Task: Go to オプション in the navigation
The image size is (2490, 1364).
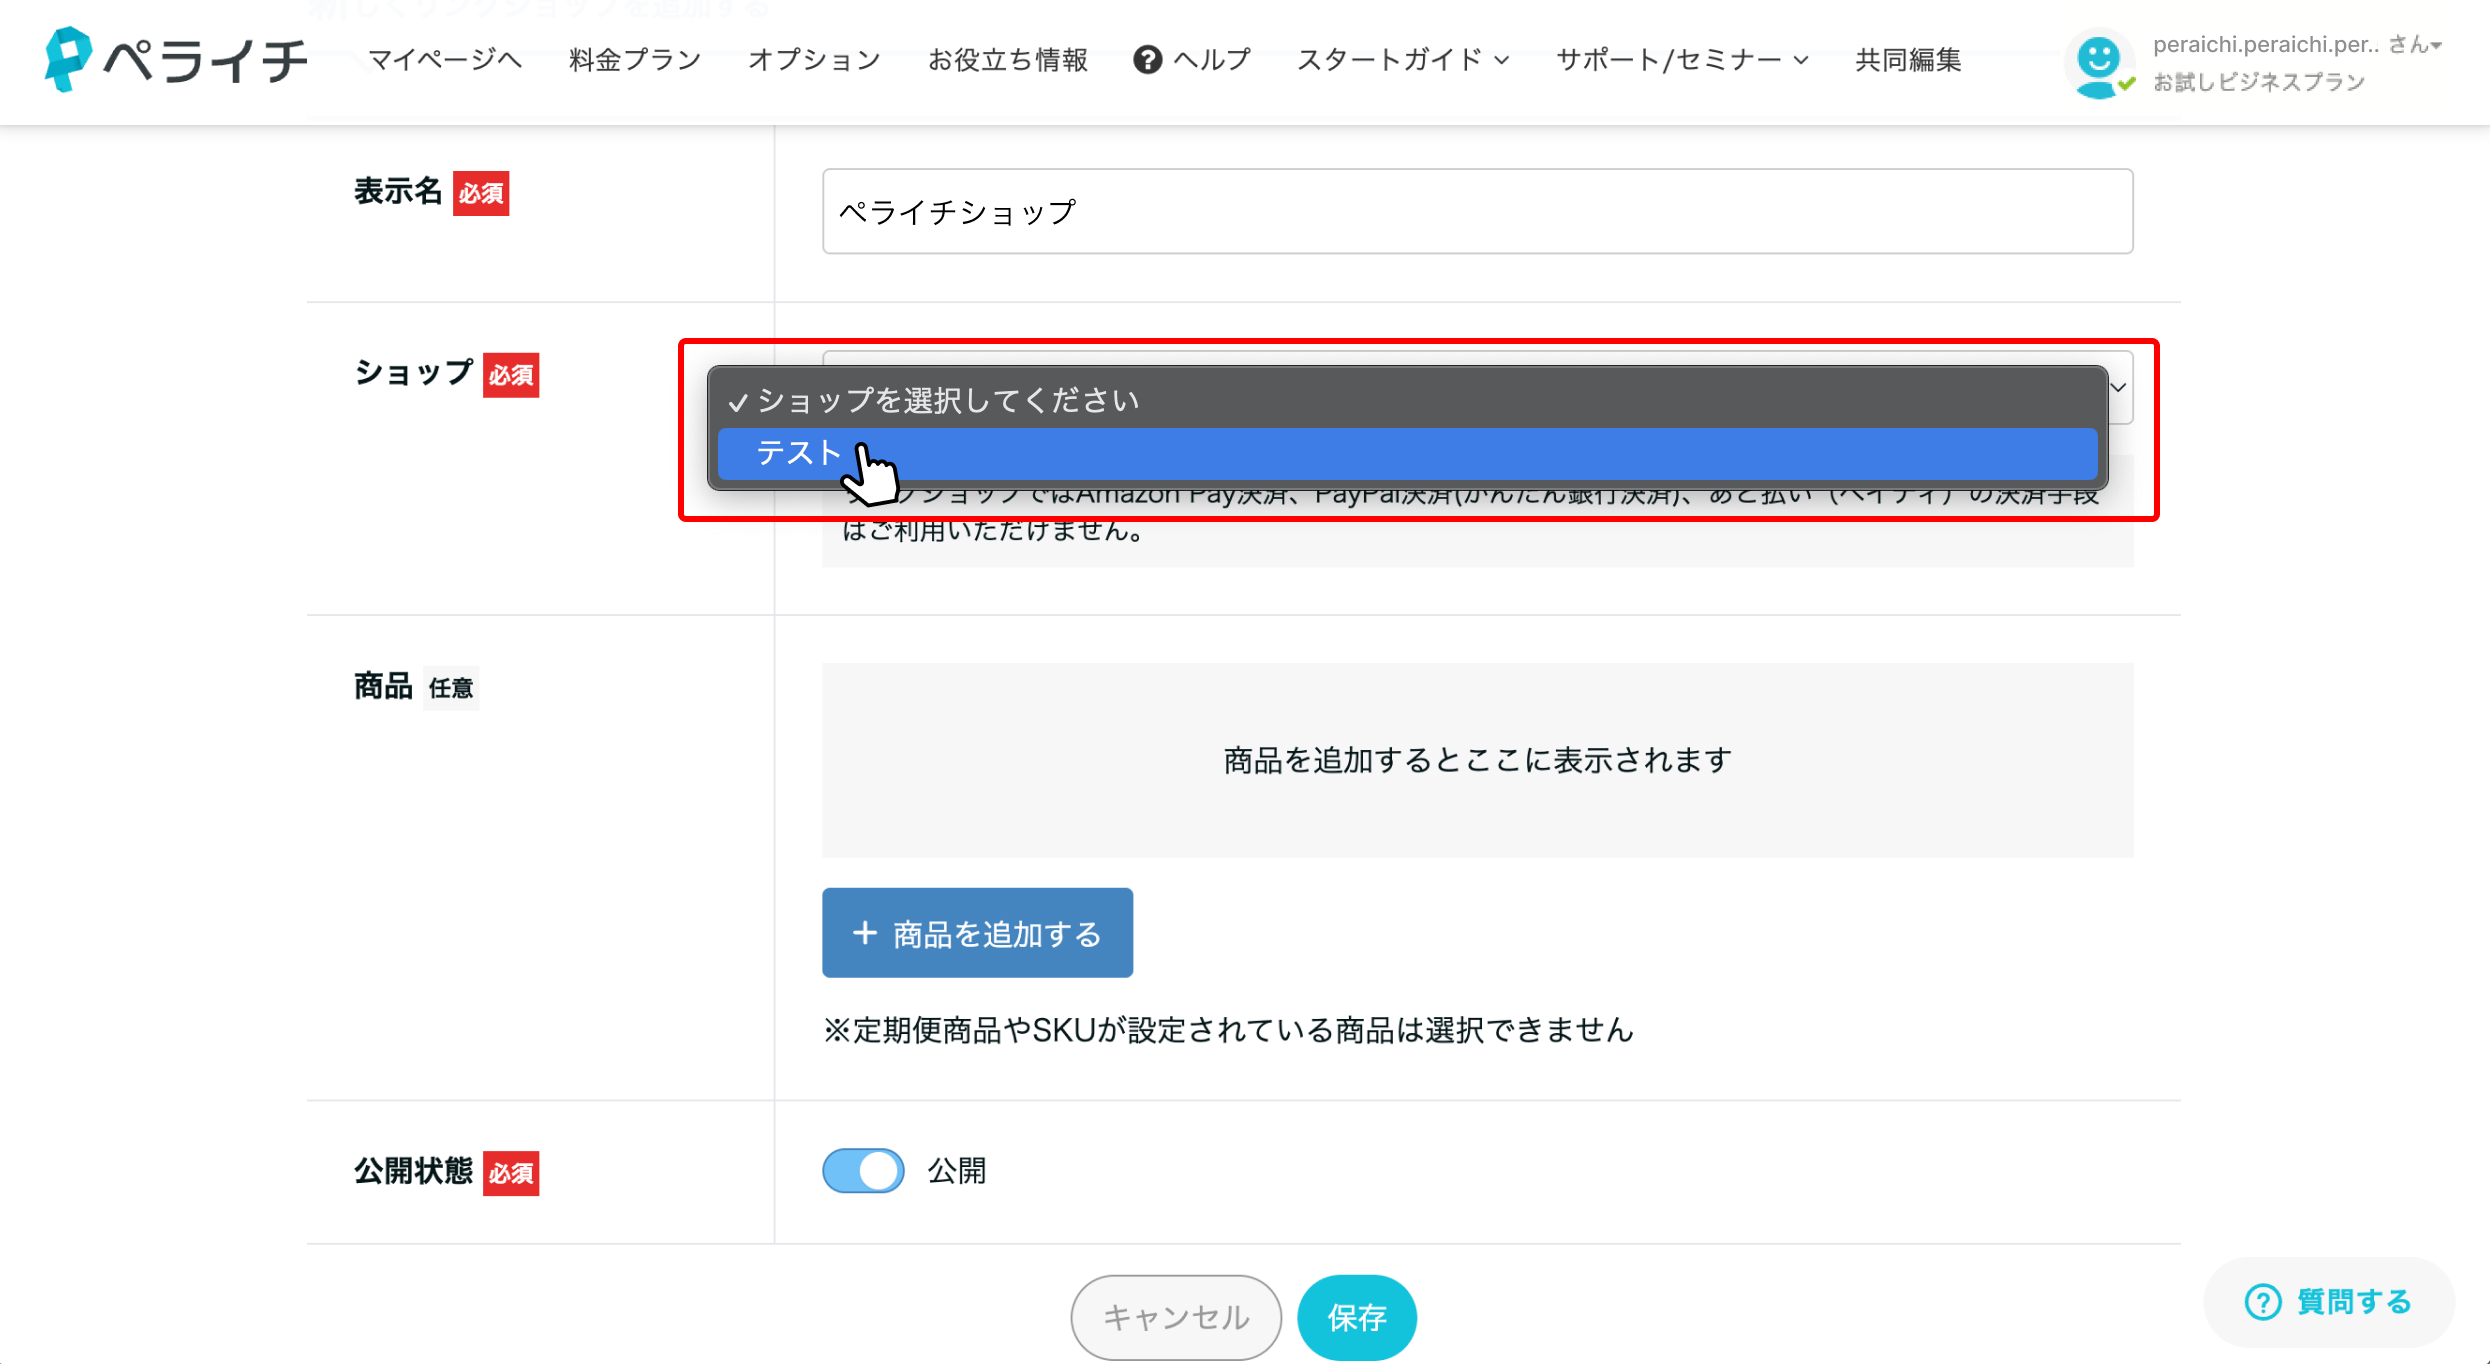Action: pyautogui.click(x=814, y=60)
